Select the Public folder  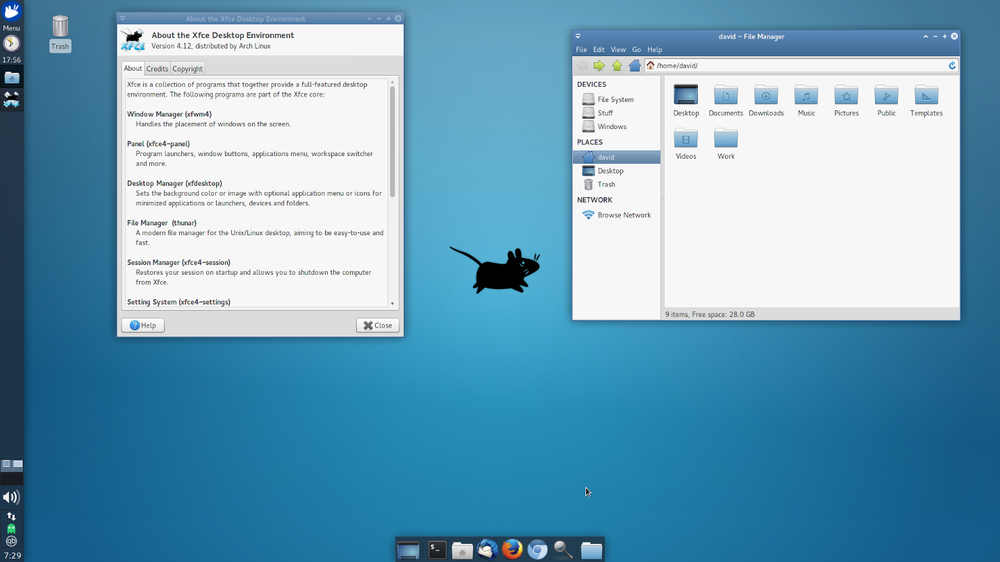886,100
